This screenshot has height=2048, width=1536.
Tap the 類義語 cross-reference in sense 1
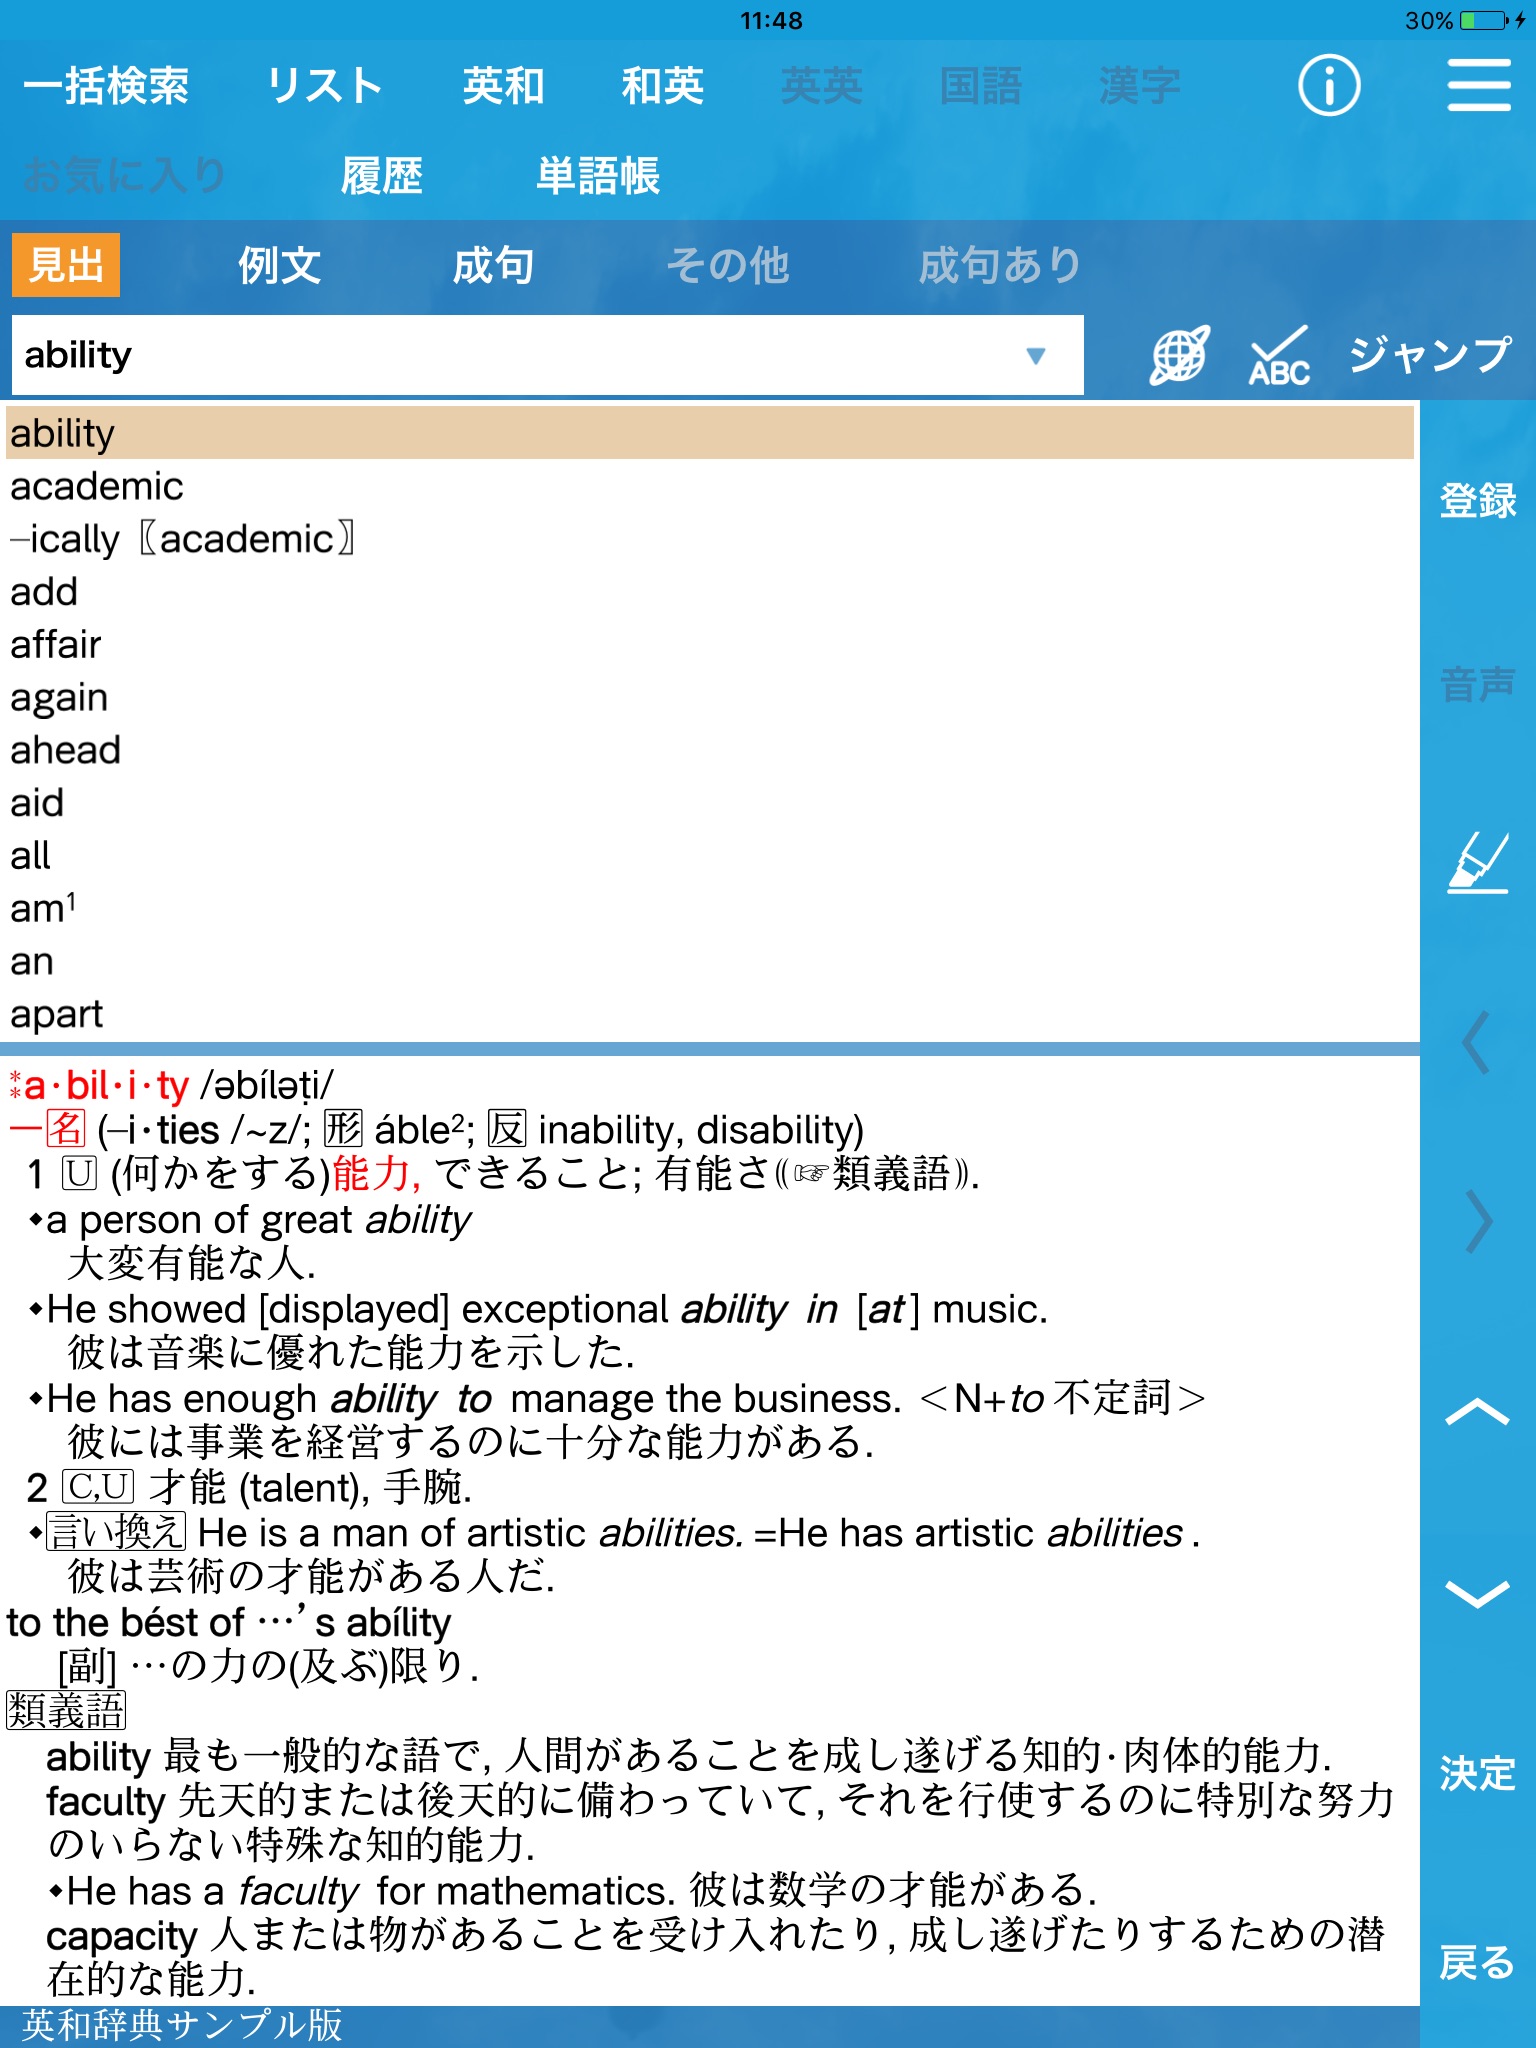click(x=891, y=1173)
